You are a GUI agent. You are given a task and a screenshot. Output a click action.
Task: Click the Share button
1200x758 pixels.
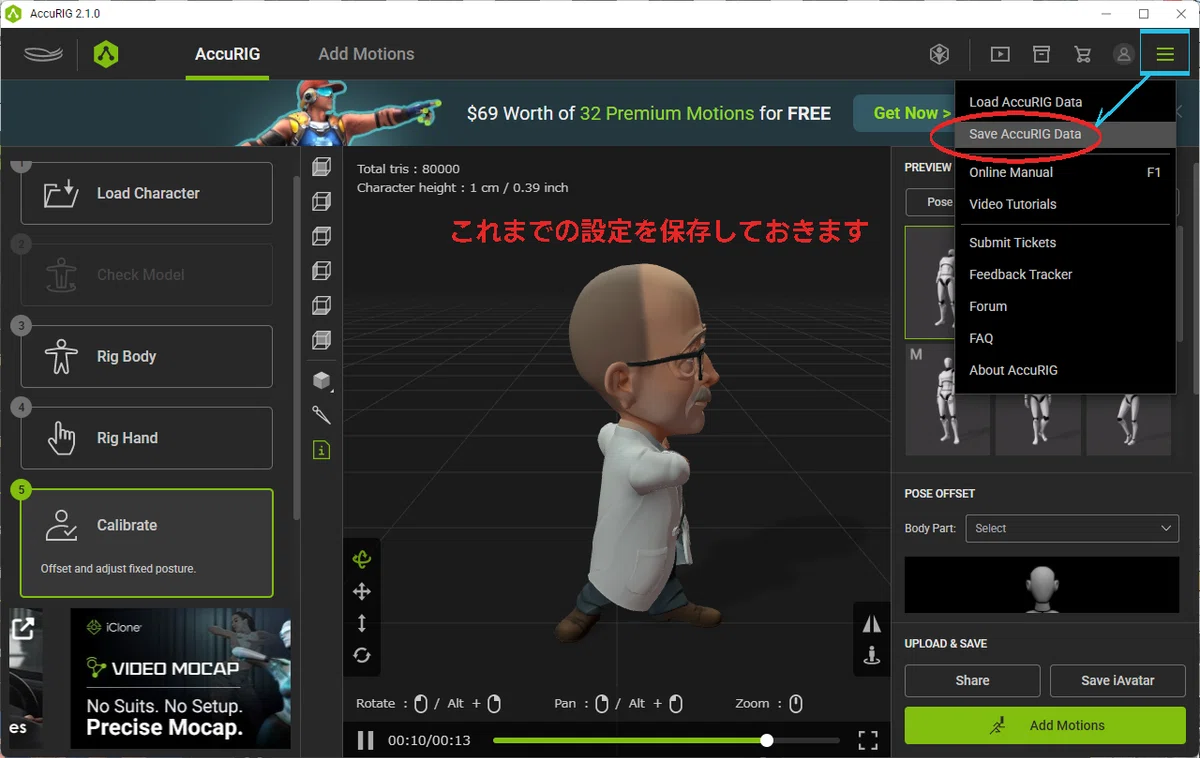coord(972,680)
